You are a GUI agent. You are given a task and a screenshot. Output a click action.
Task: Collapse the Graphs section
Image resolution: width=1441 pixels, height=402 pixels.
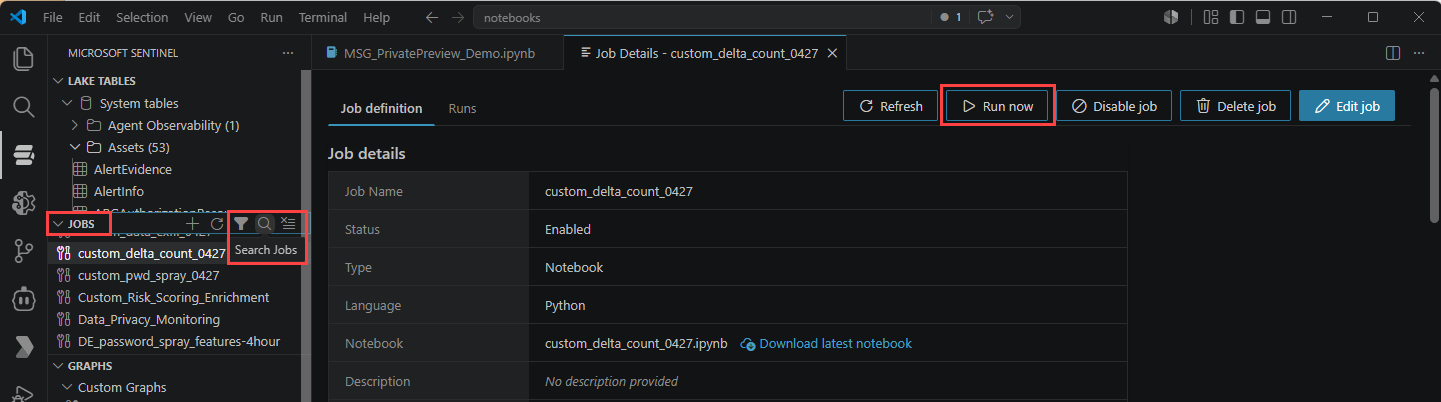click(58, 366)
